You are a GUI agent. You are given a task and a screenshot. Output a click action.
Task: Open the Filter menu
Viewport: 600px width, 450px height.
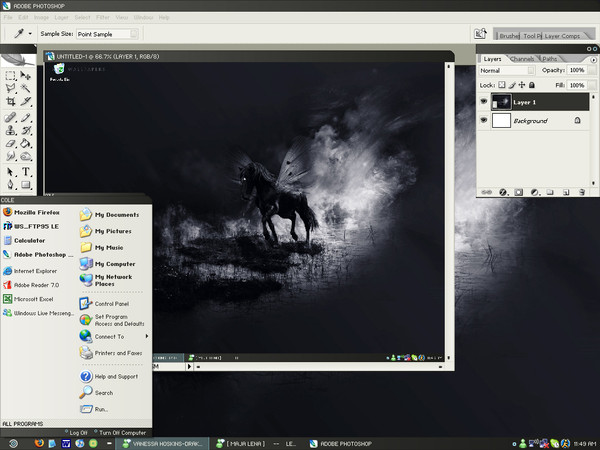tap(103, 17)
